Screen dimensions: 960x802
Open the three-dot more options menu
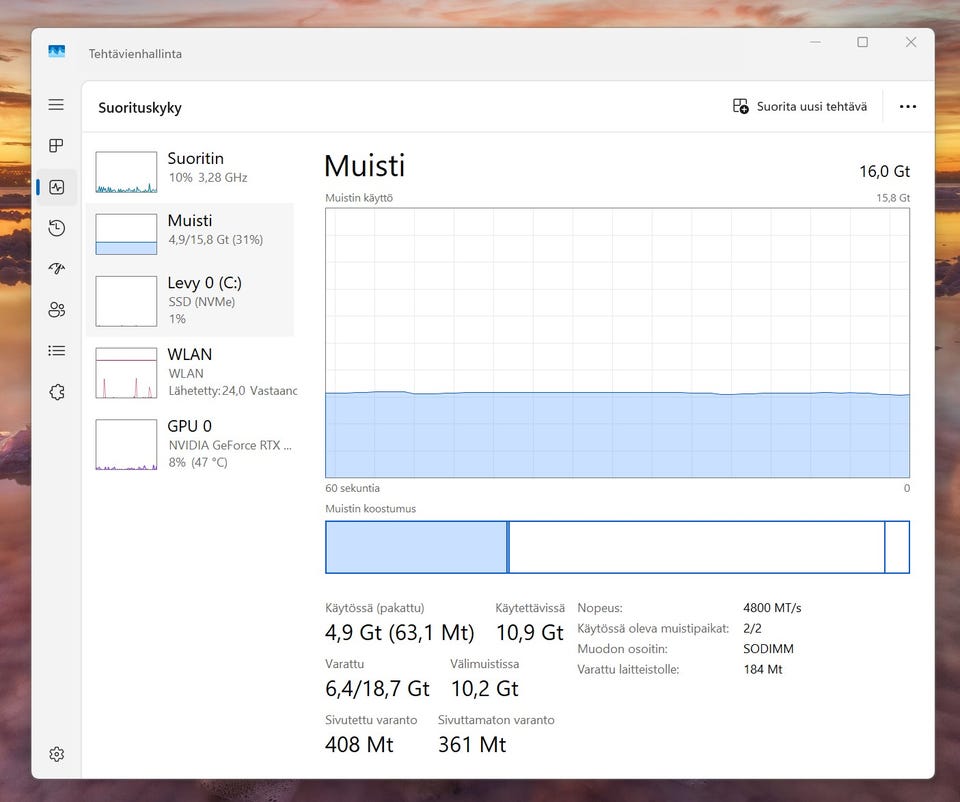tap(907, 107)
